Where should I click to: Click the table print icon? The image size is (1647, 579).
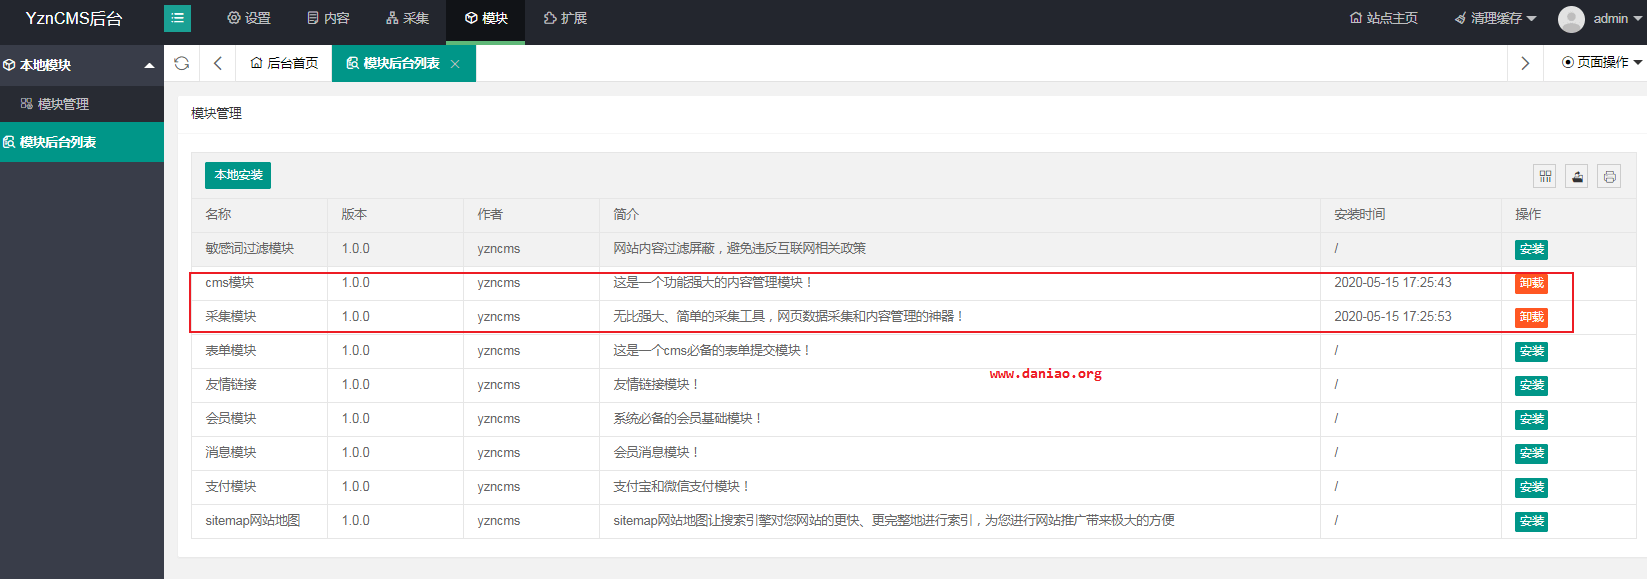pos(1609,176)
